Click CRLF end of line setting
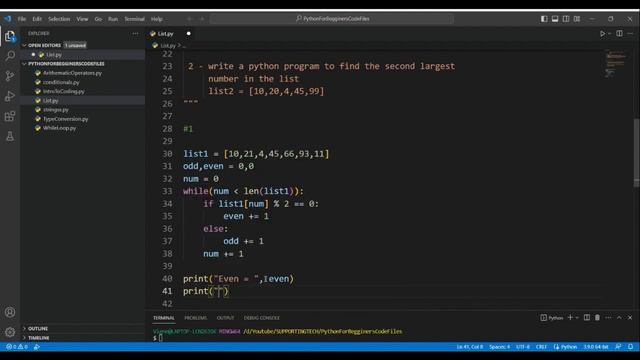Image resolution: width=640 pixels, height=360 pixels. [541, 347]
